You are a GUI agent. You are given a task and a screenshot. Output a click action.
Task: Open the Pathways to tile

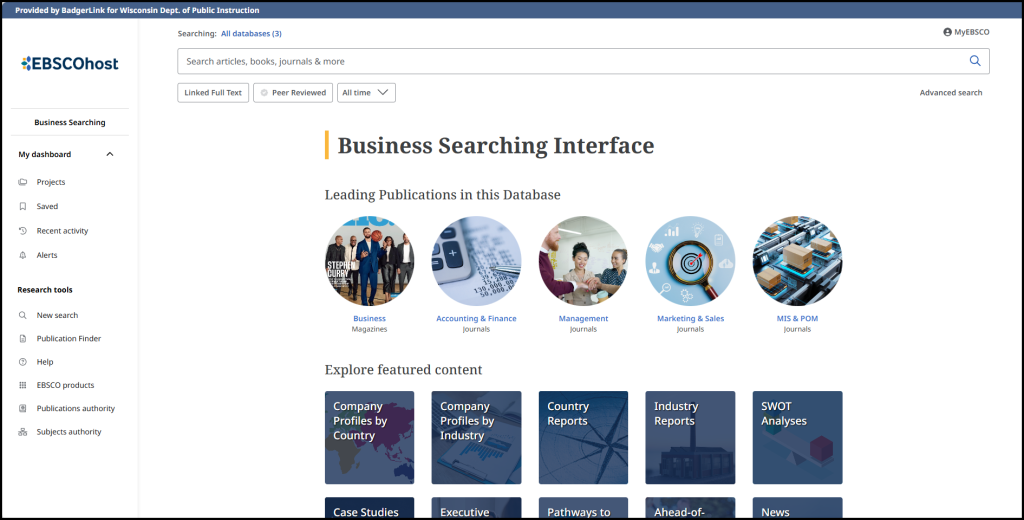[583, 508]
